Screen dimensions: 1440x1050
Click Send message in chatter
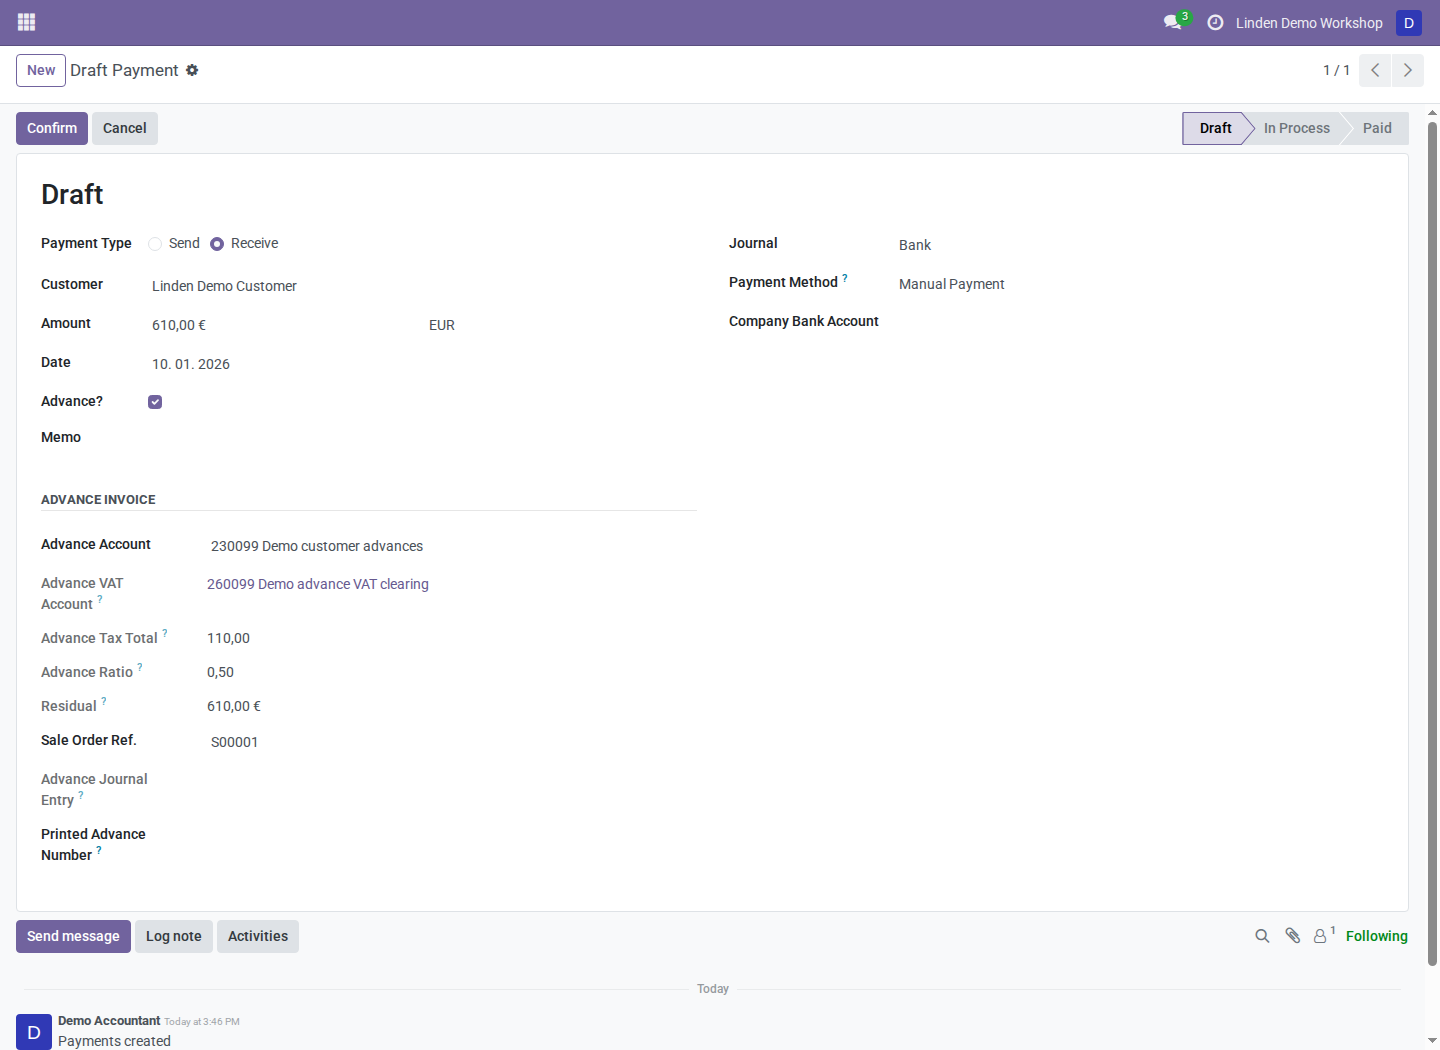coord(73,936)
